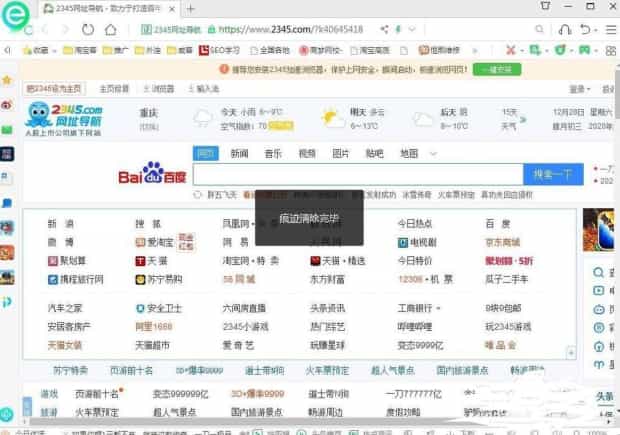Select the 贴吧 search tab
The image size is (620, 435).
(x=375, y=153)
